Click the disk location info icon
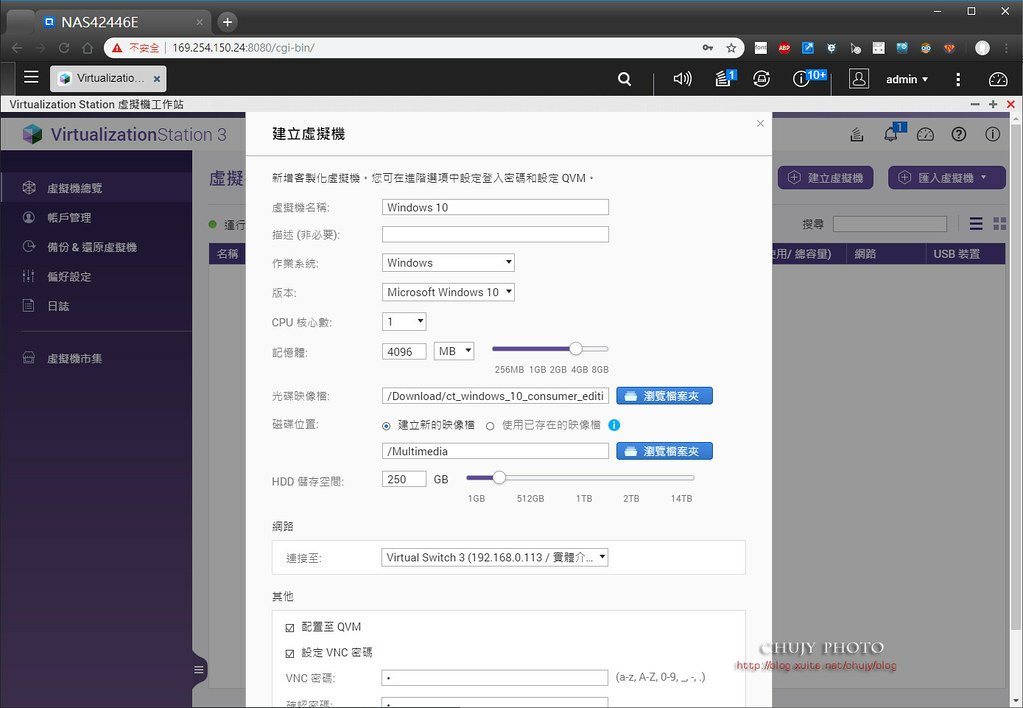Screen dimensions: 1023x708 click(x=614, y=425)
